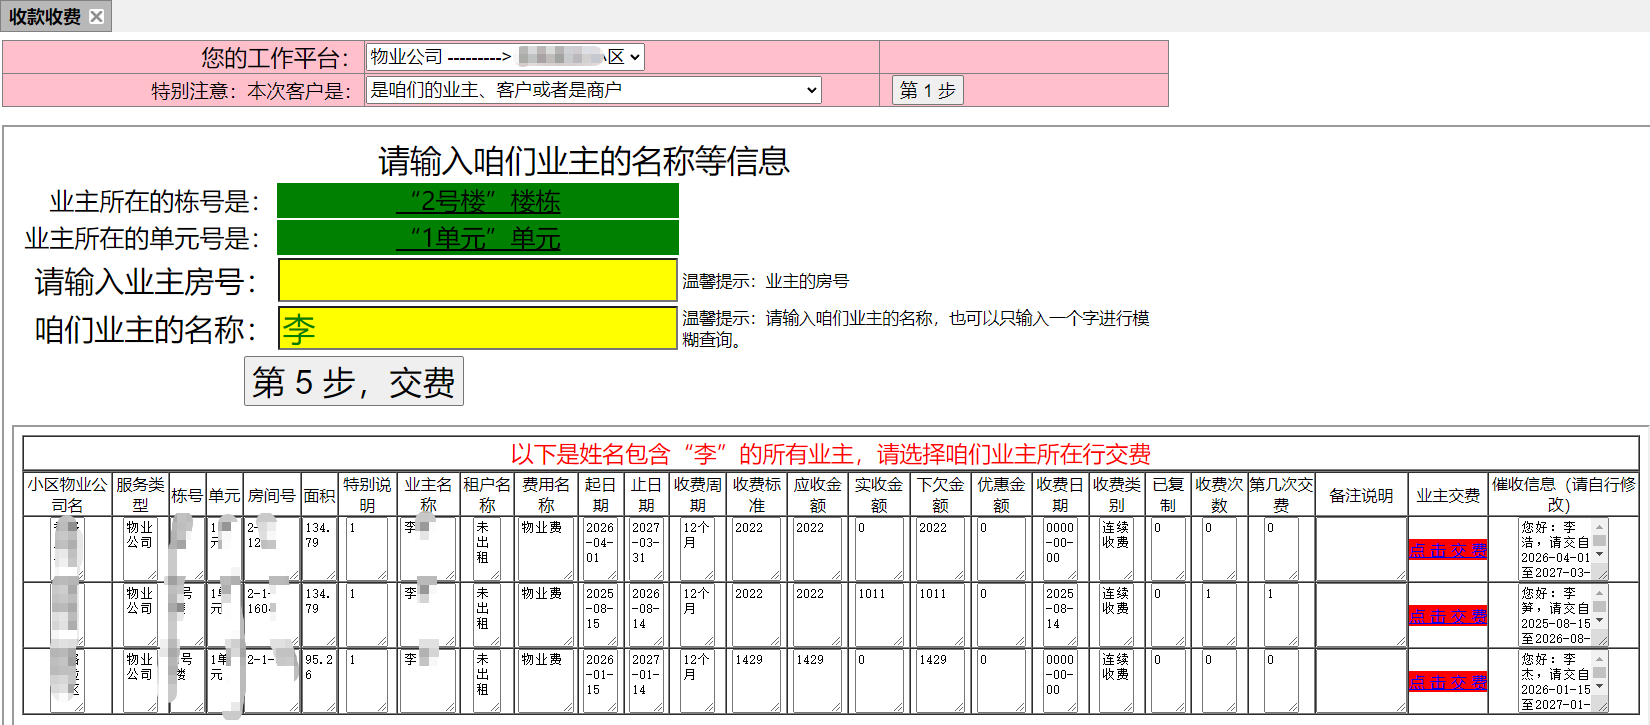Click the "2号楼" 楼栋 link
This screenshot has width=1650, height=725.
(478, 201)
